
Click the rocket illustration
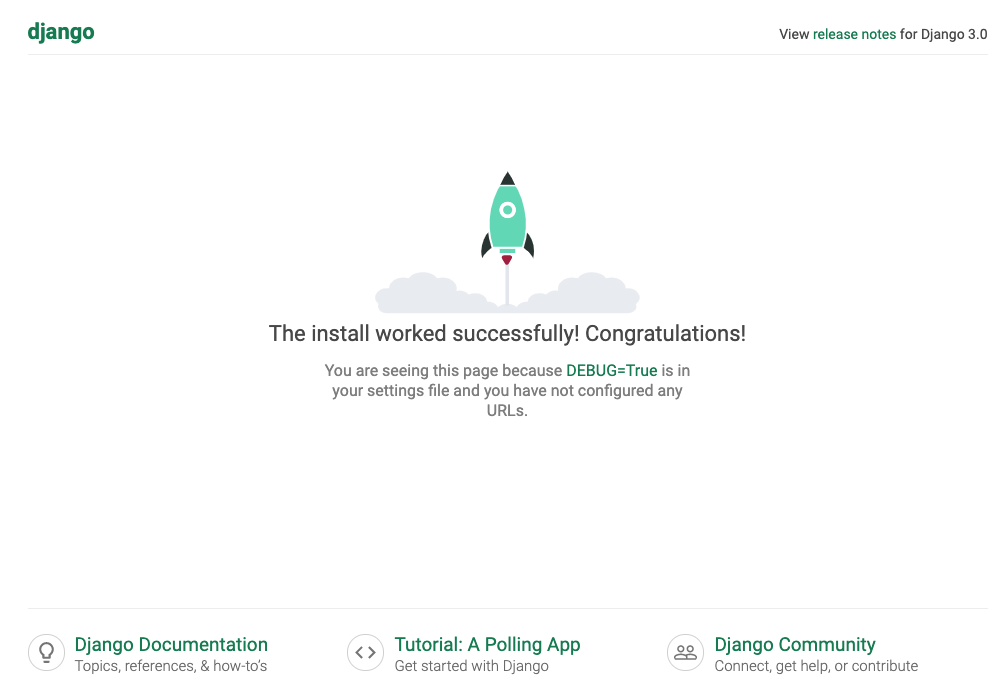coord(507,242)
